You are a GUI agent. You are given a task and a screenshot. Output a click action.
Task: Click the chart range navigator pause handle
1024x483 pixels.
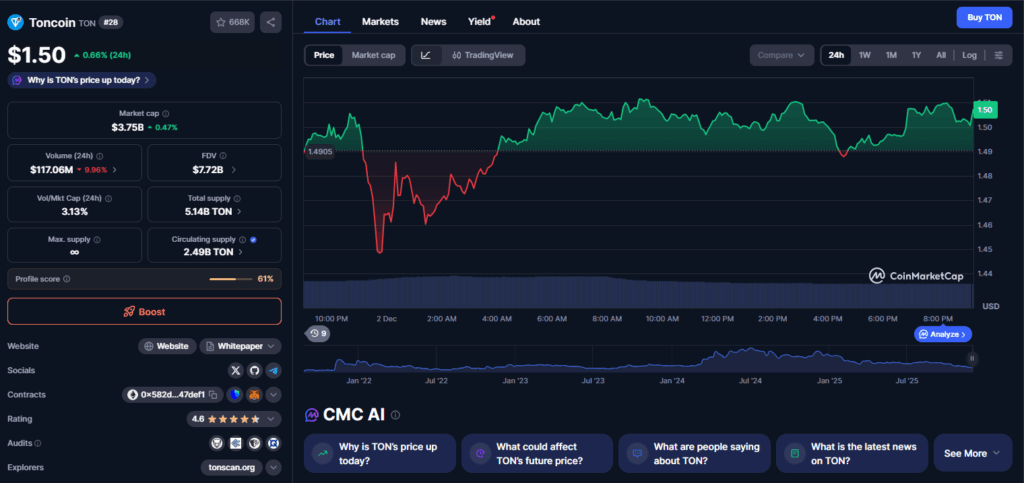click(x=971, y=358)
